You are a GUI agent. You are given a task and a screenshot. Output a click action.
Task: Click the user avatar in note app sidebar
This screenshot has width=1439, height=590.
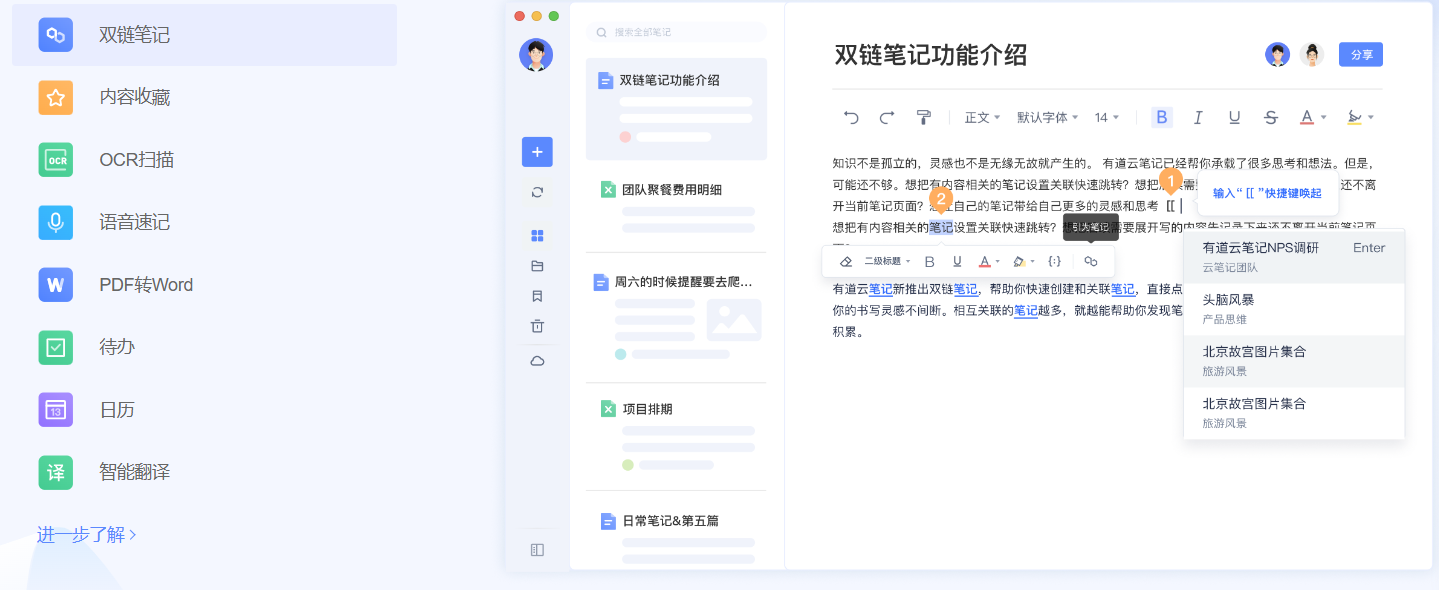pos(536,55)
